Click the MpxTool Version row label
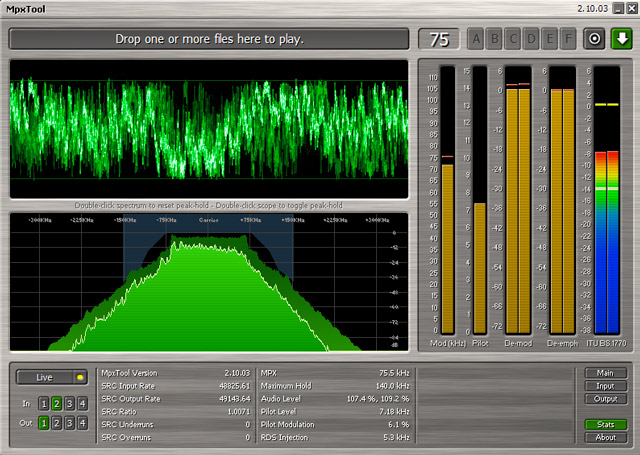Viewport: 640px width, 455px height. (x=129, y=373)
